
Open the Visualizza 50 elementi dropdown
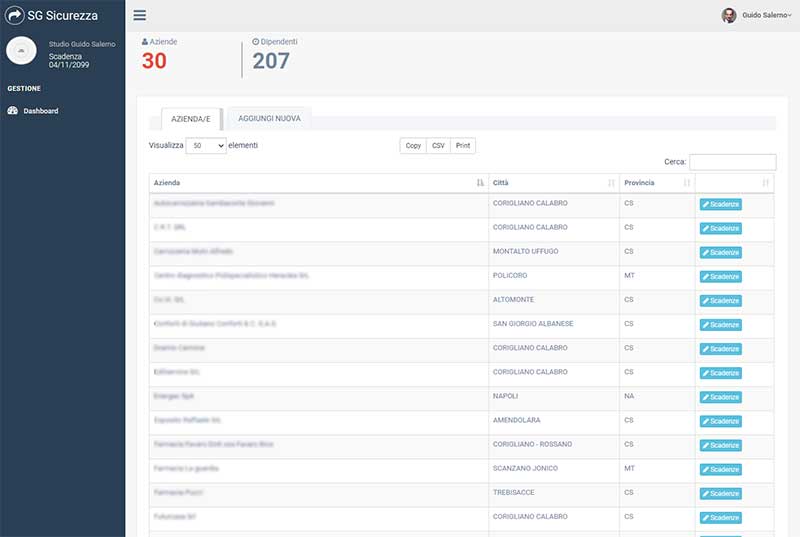click(206, 145)
